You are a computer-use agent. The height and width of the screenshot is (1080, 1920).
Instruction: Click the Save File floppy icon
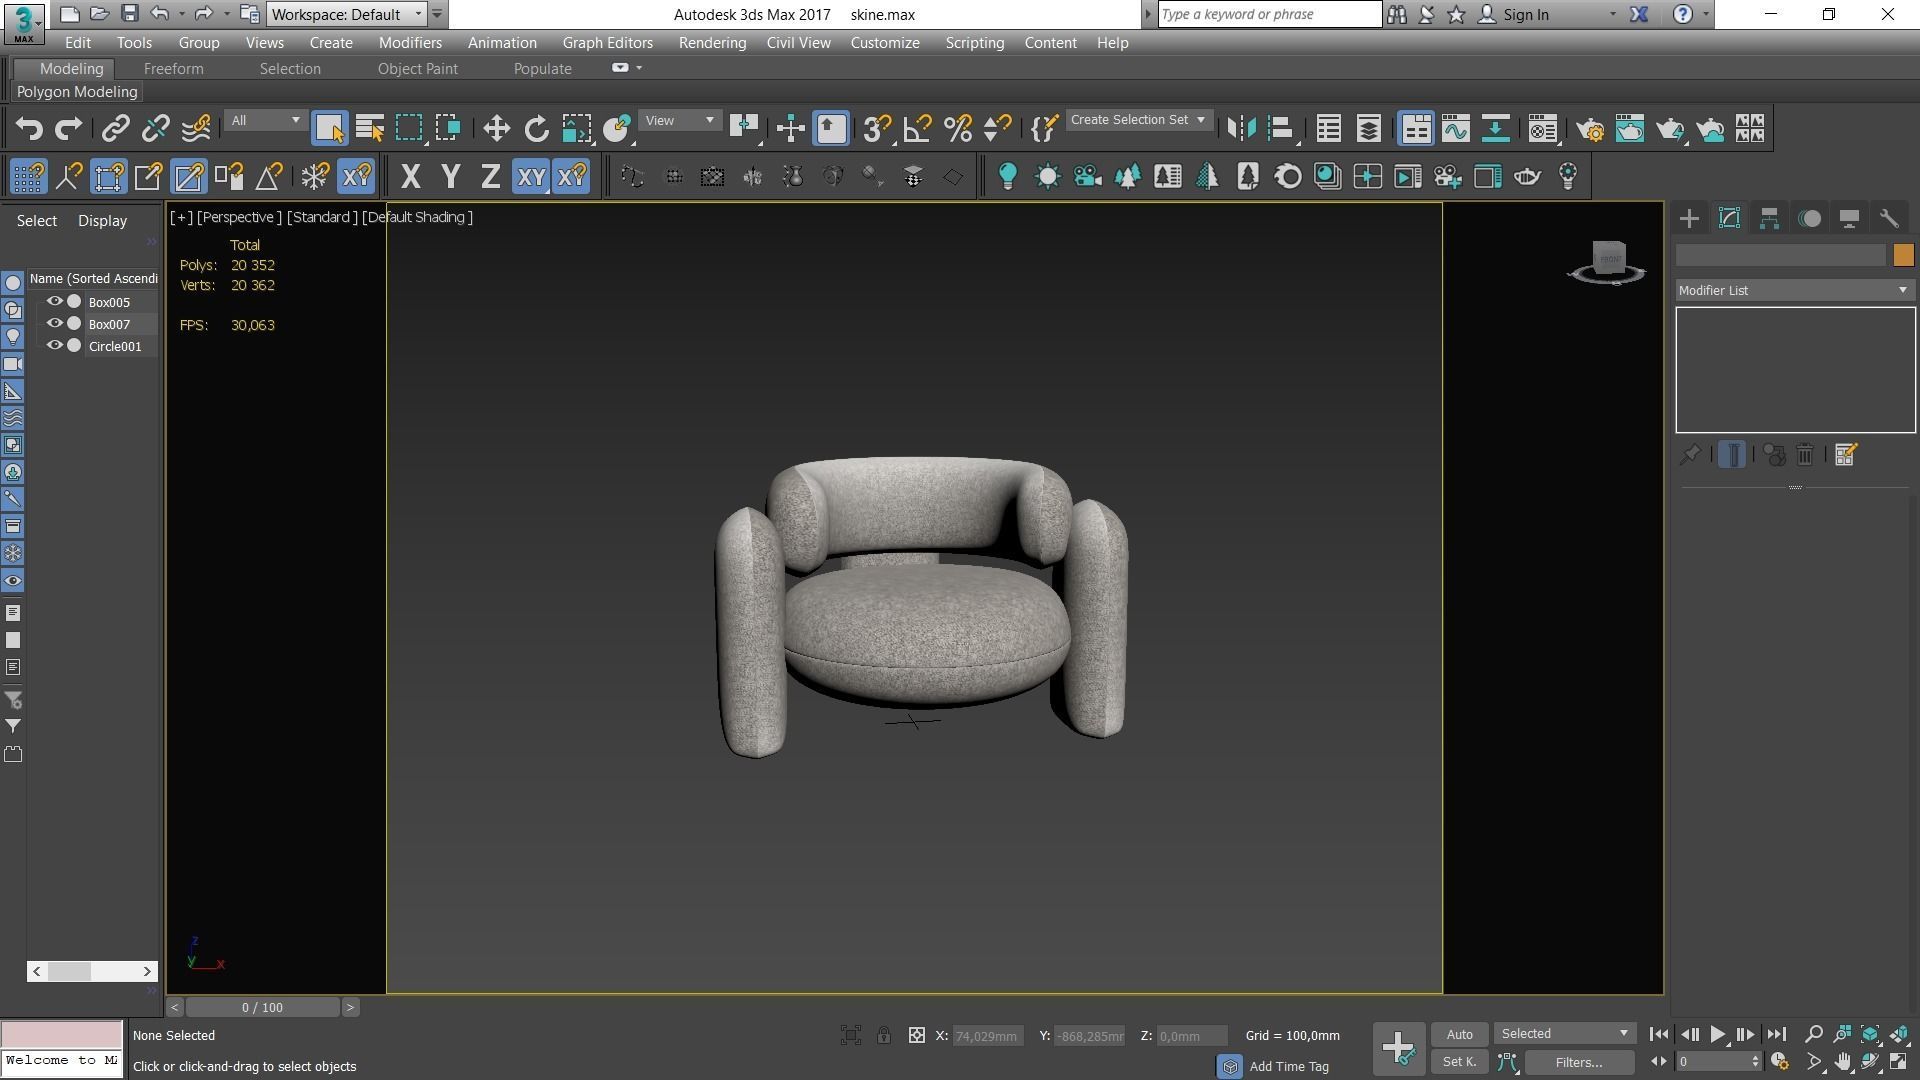tap(130, 14)
